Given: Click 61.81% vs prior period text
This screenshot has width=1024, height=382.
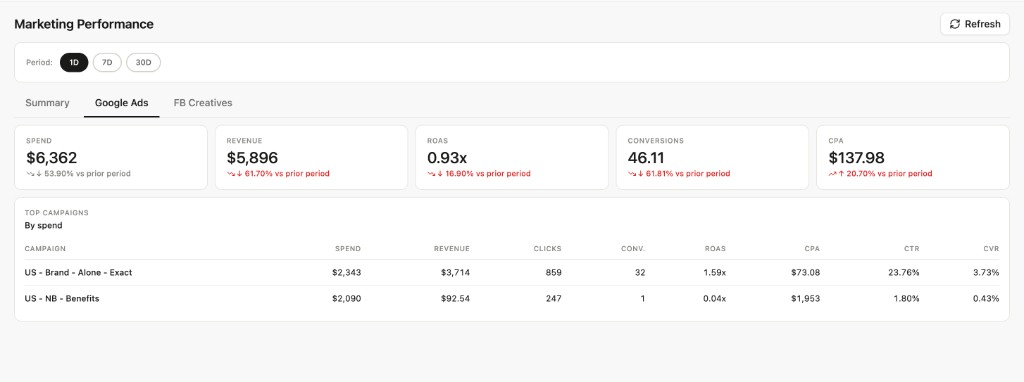Looking at the screenshot, I should [688, 174].
